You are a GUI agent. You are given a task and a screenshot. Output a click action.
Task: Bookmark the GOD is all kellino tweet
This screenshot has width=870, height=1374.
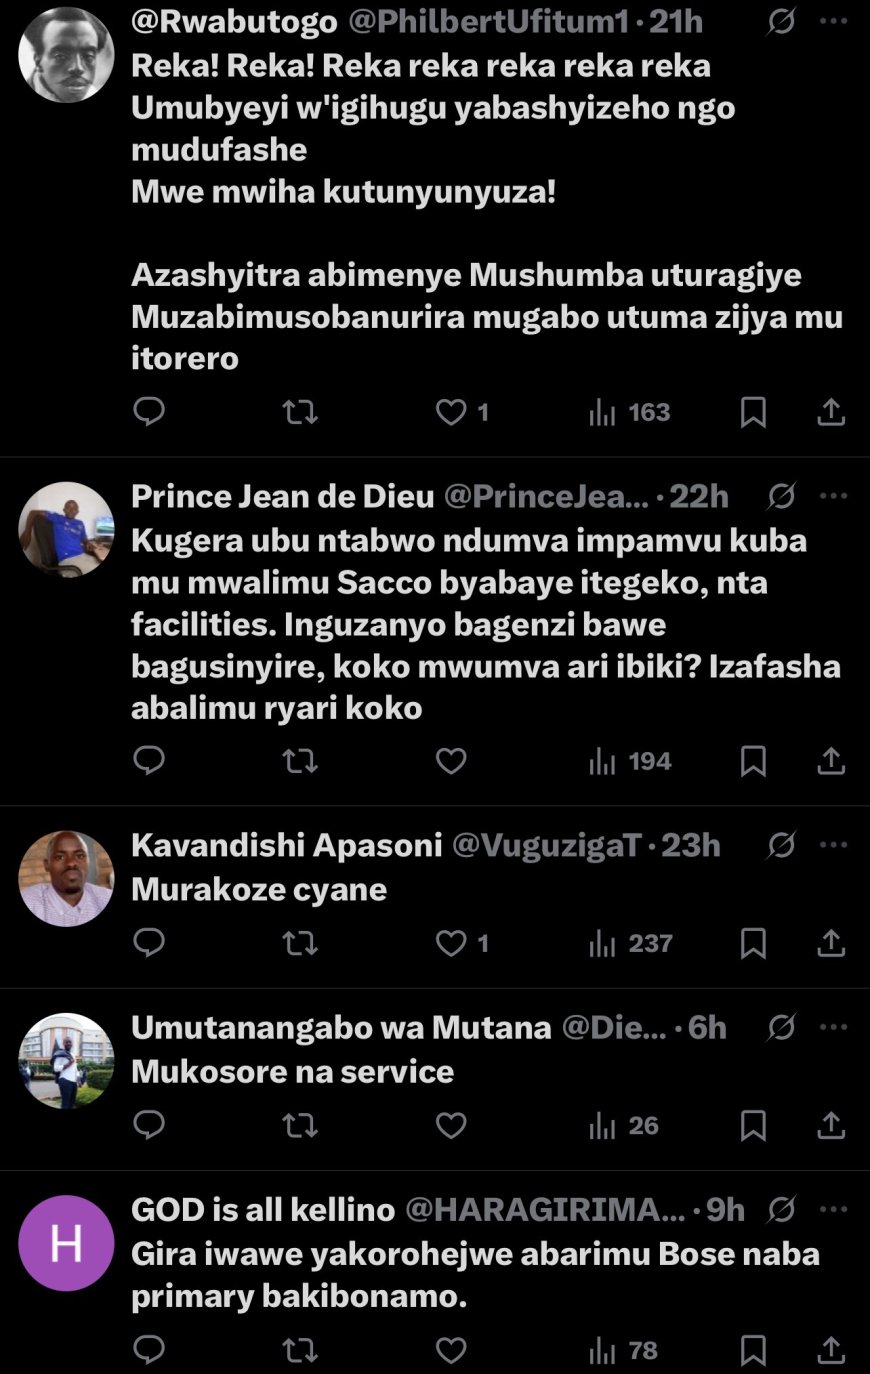(753, 1350)
